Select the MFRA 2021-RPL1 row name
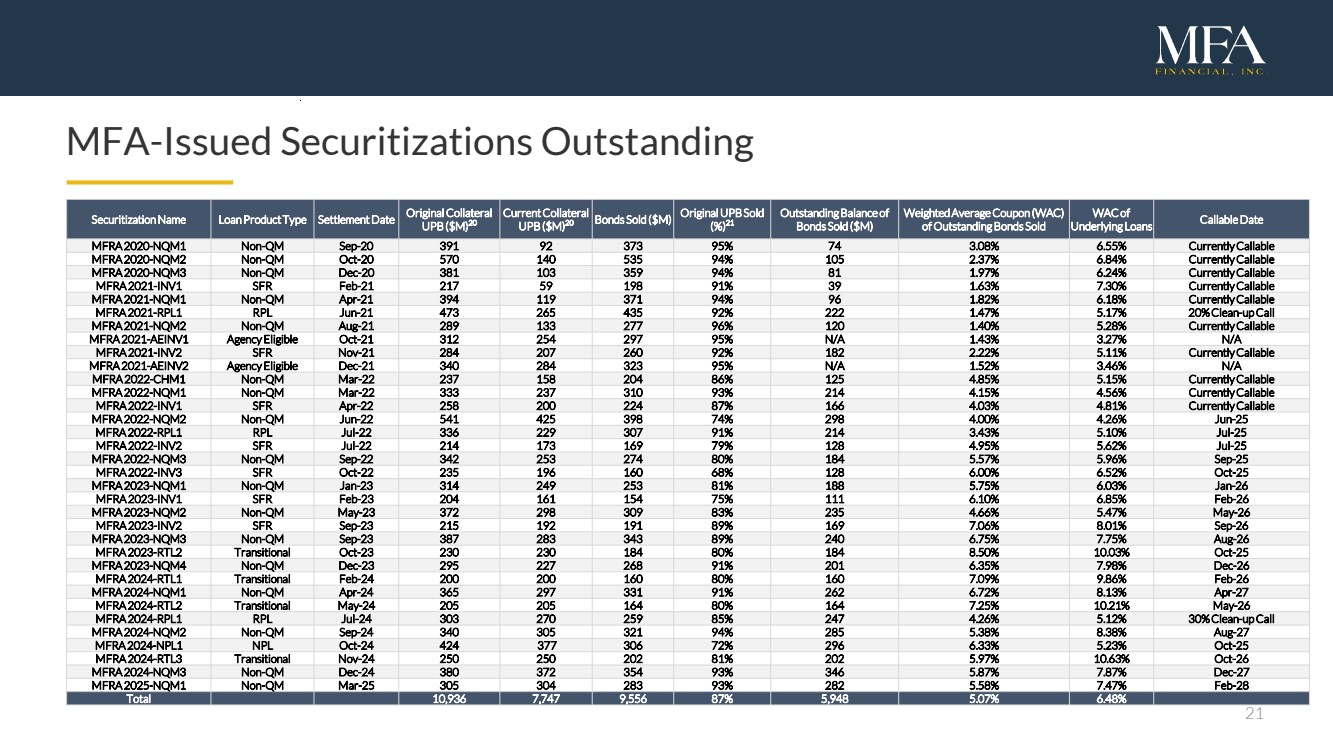 click(138, 312)
